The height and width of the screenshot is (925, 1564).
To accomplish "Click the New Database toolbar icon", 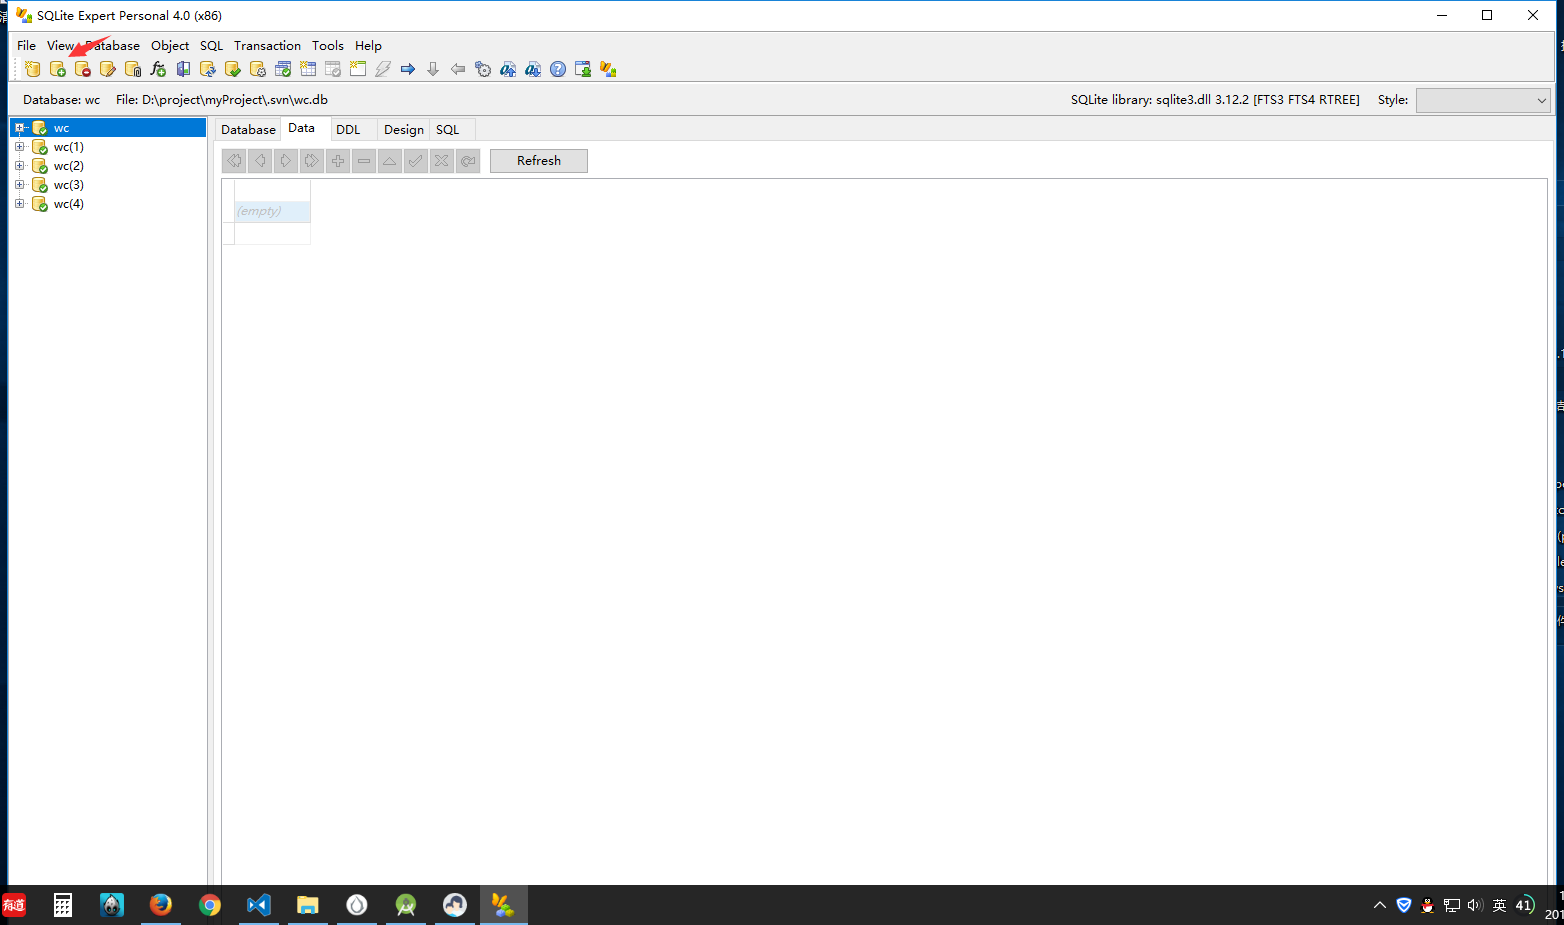I will click(33, 69).
